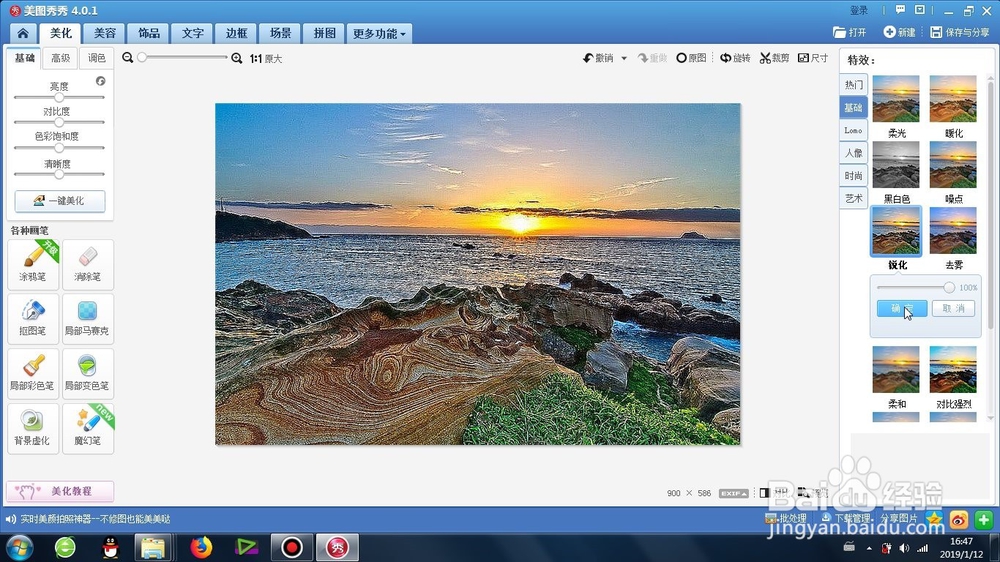Go to the home icon tab
1000x562 pixels.
[x=23, y=33]
